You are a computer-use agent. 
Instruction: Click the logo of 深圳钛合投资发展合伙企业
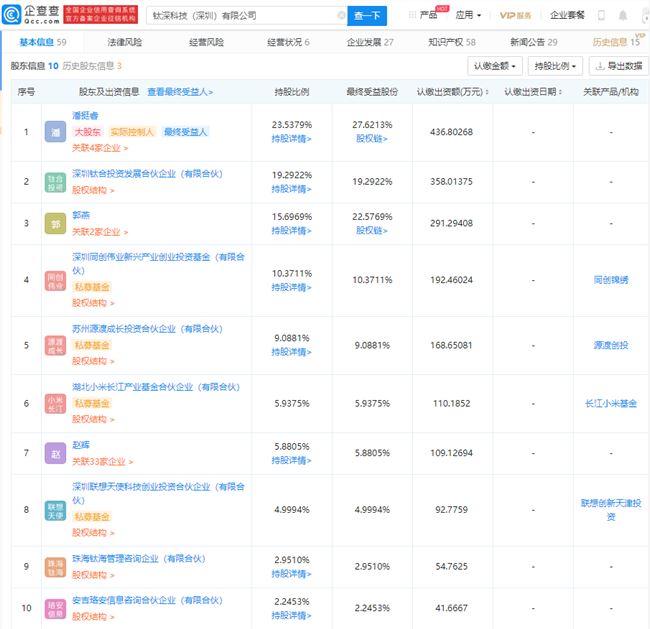pos(55,182)
